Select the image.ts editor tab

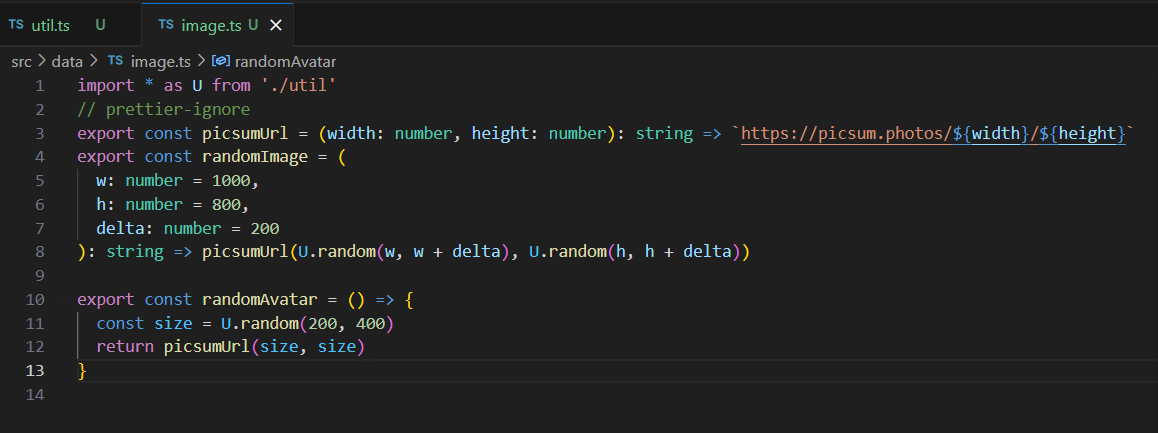217,25
